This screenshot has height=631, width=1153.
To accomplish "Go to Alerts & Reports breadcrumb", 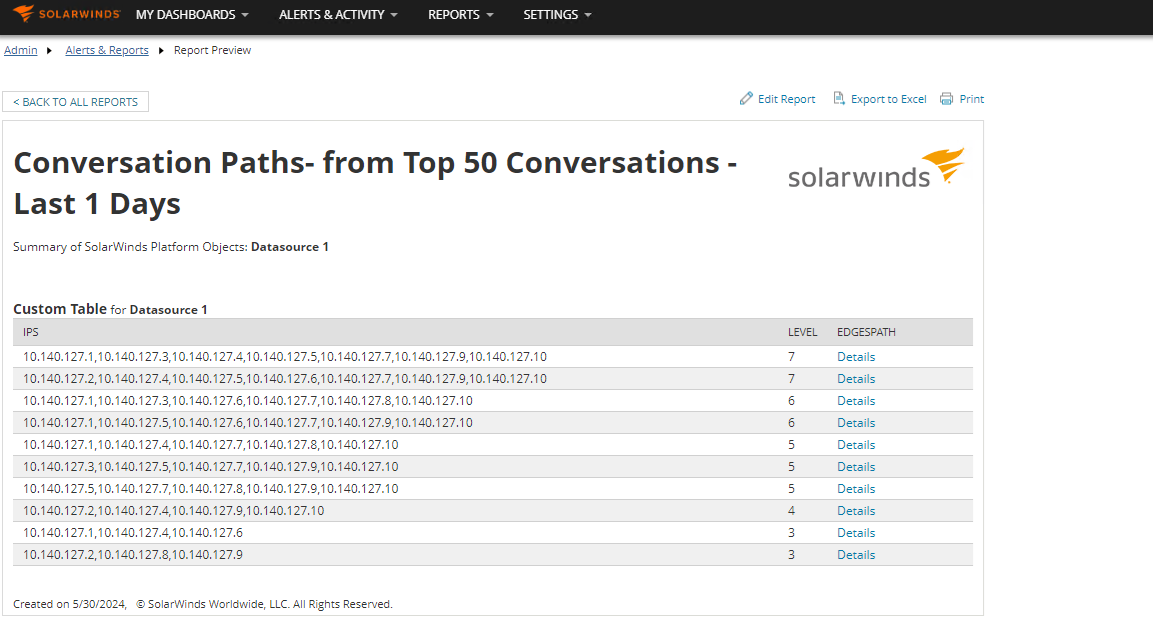I will click(x=107, y=50).
